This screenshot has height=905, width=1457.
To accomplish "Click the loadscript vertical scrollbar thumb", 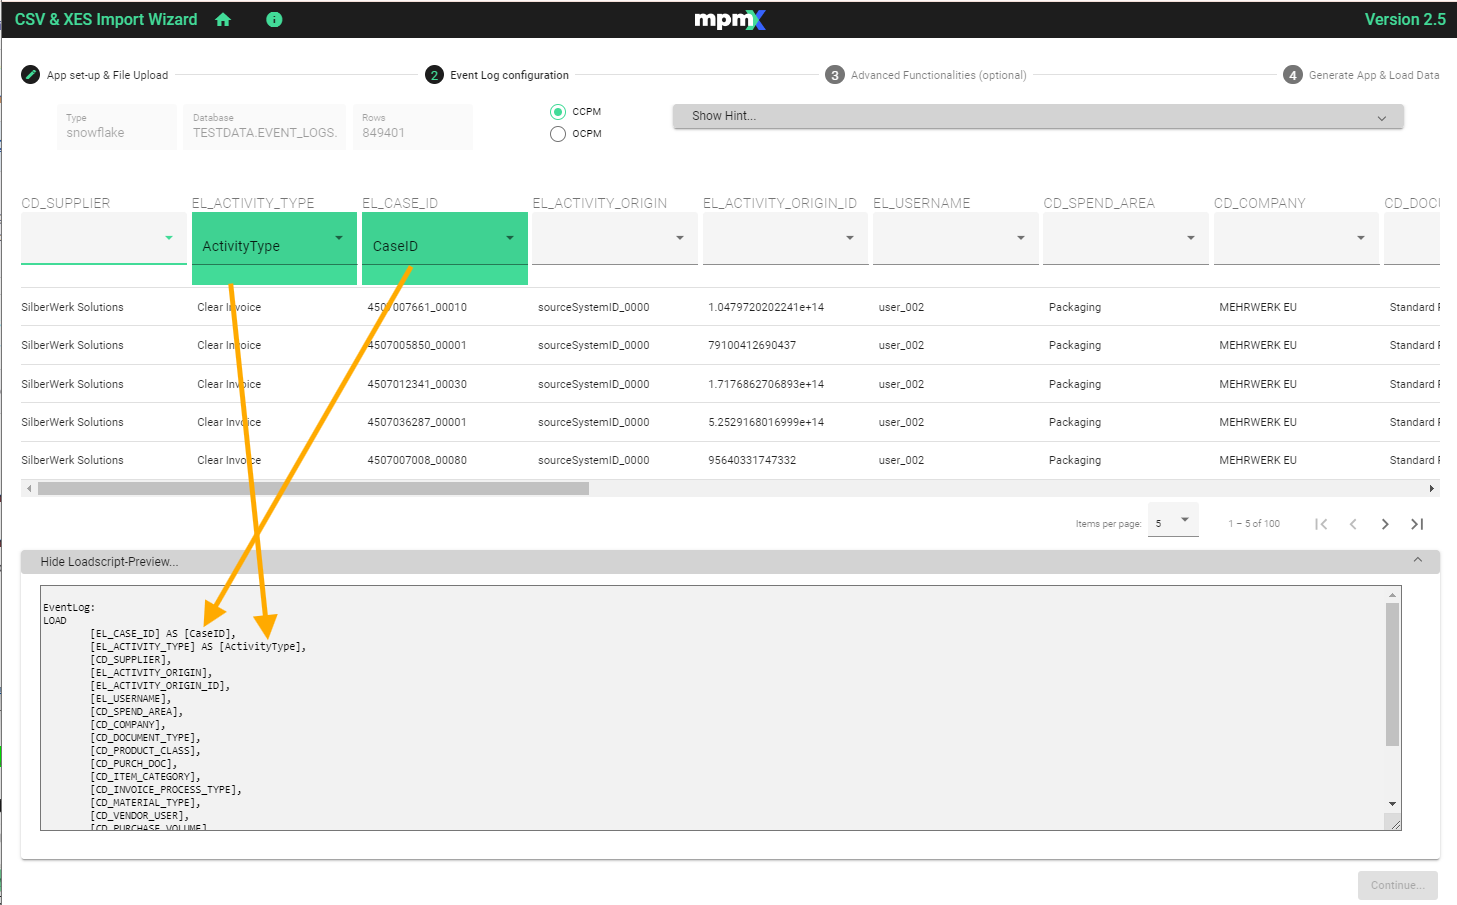I will 1392,674.
